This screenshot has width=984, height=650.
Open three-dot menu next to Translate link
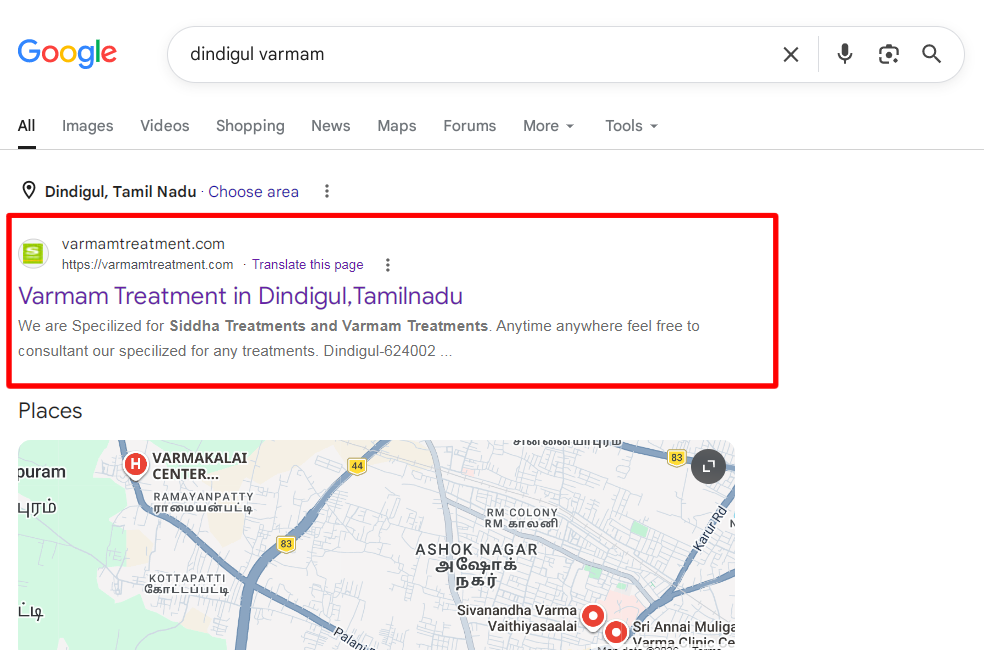(388, 265)
